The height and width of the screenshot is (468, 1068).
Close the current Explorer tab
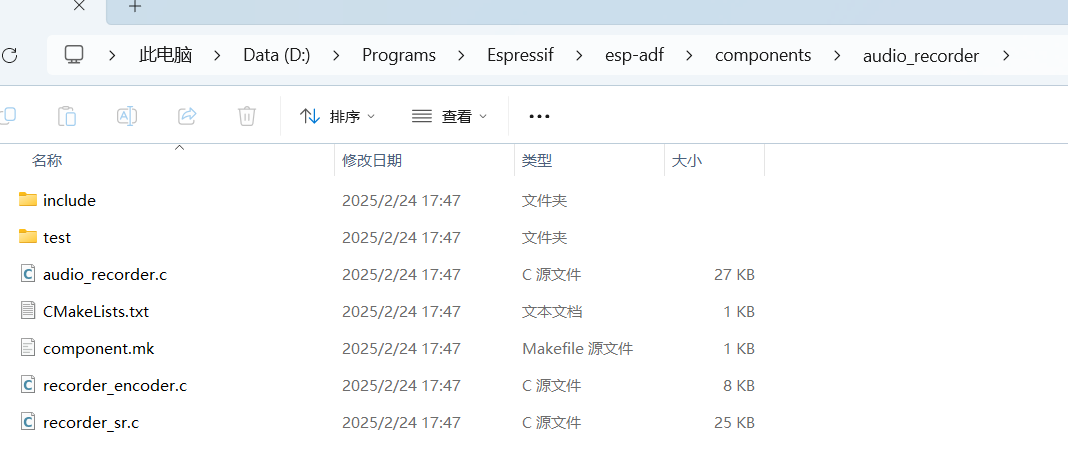80,7
